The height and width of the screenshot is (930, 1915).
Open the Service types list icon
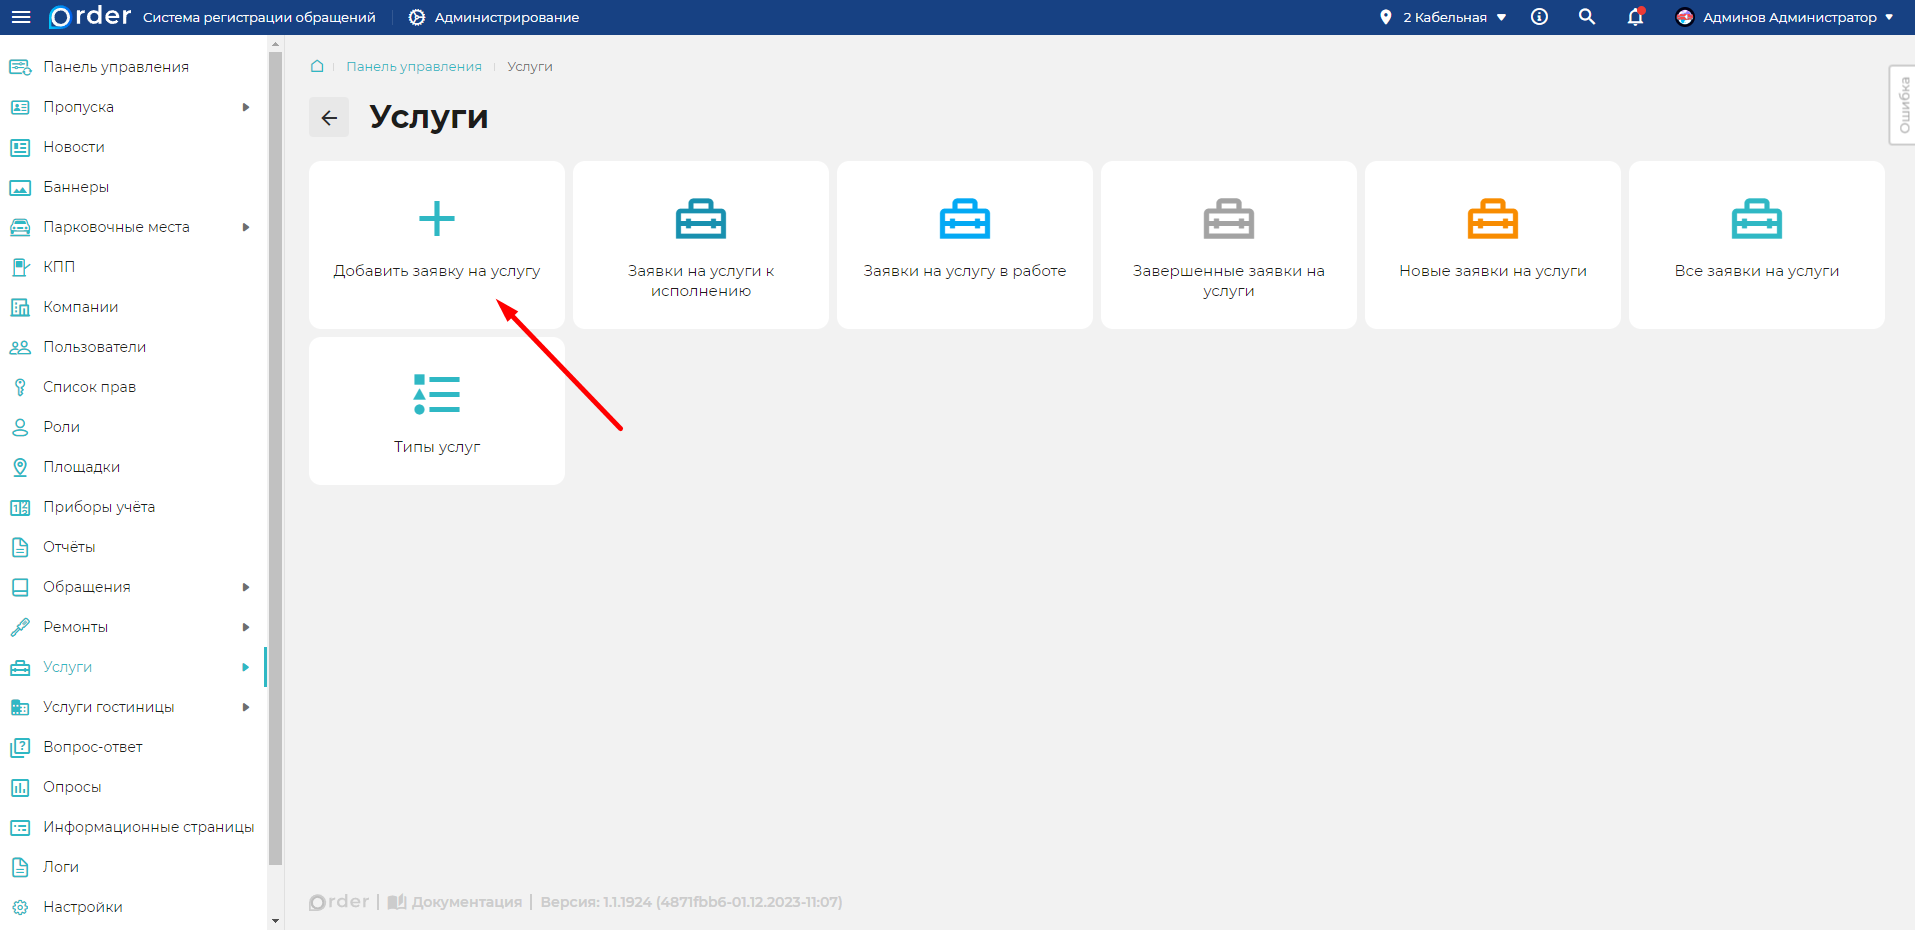tap(436, 395)
